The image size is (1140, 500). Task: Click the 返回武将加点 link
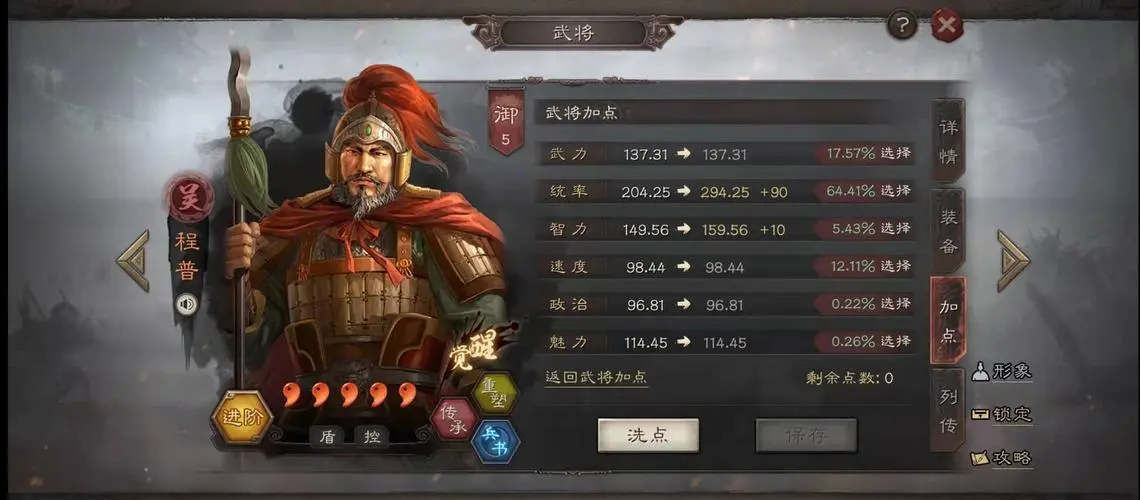596,377
